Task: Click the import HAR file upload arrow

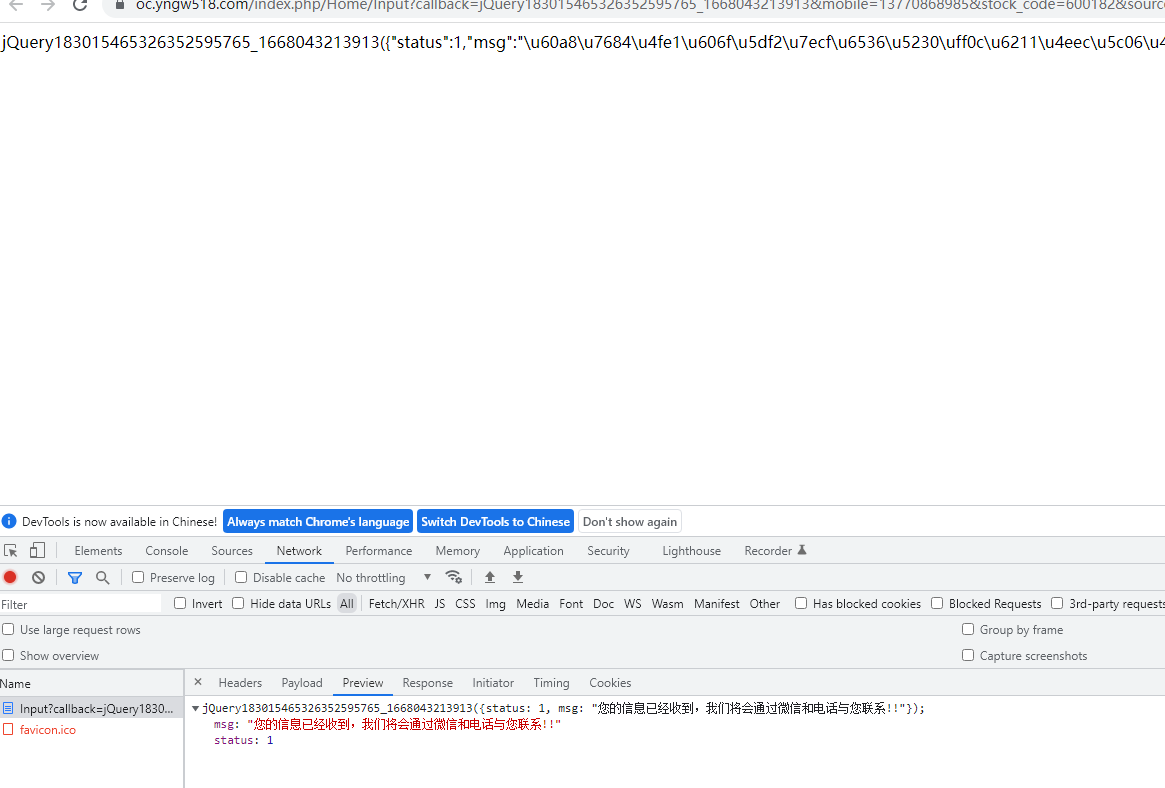Action: coord(490,577)
